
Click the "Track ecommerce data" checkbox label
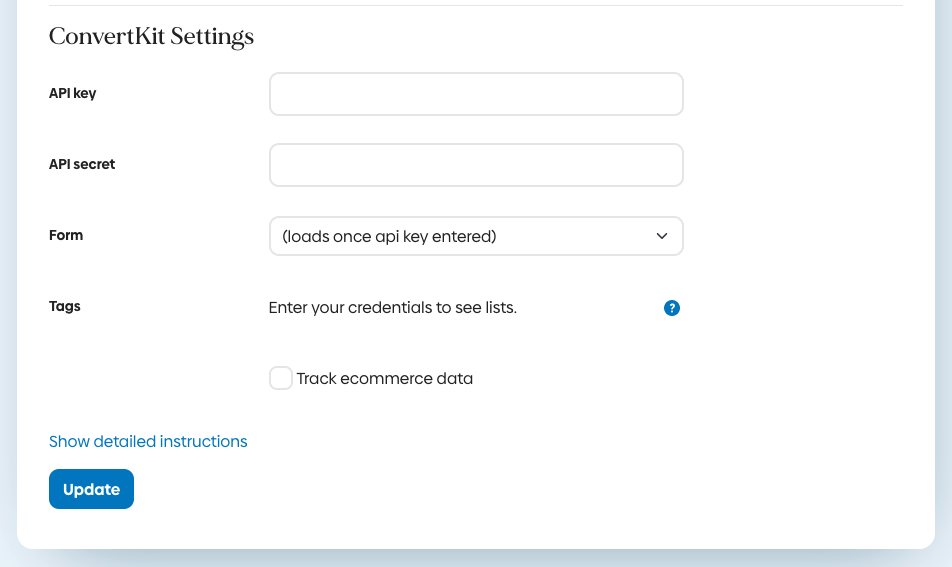(x=385, y=379)
